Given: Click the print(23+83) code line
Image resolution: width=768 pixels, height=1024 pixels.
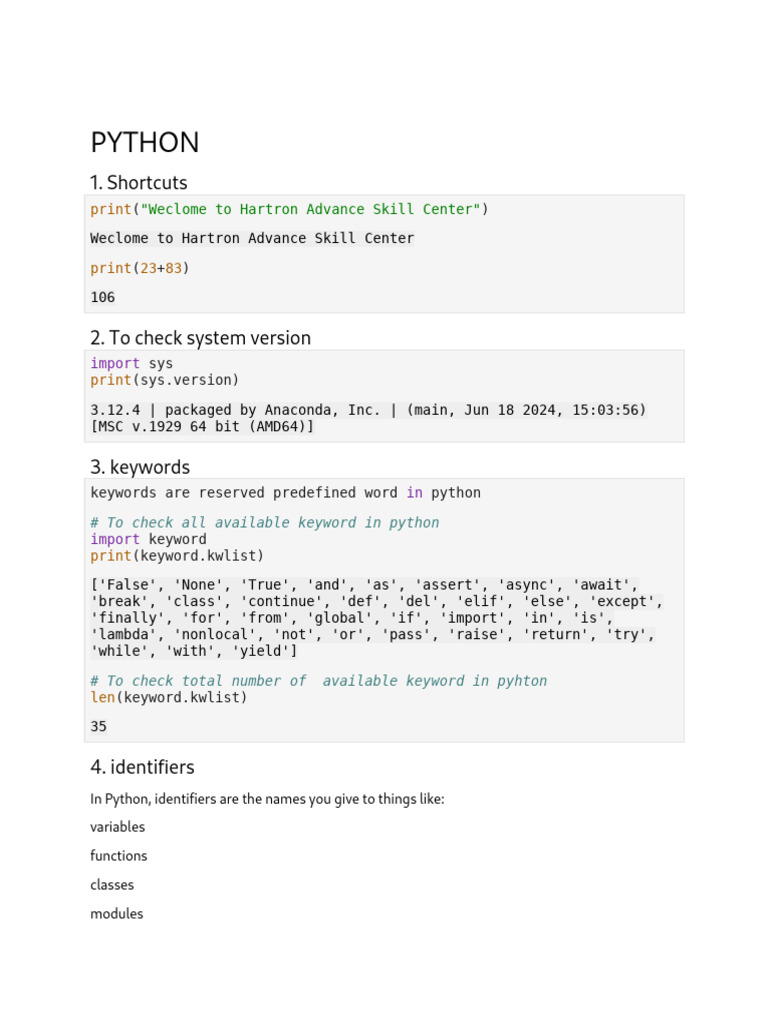Looking at the screenshot, I should click(x=139, y=268).
